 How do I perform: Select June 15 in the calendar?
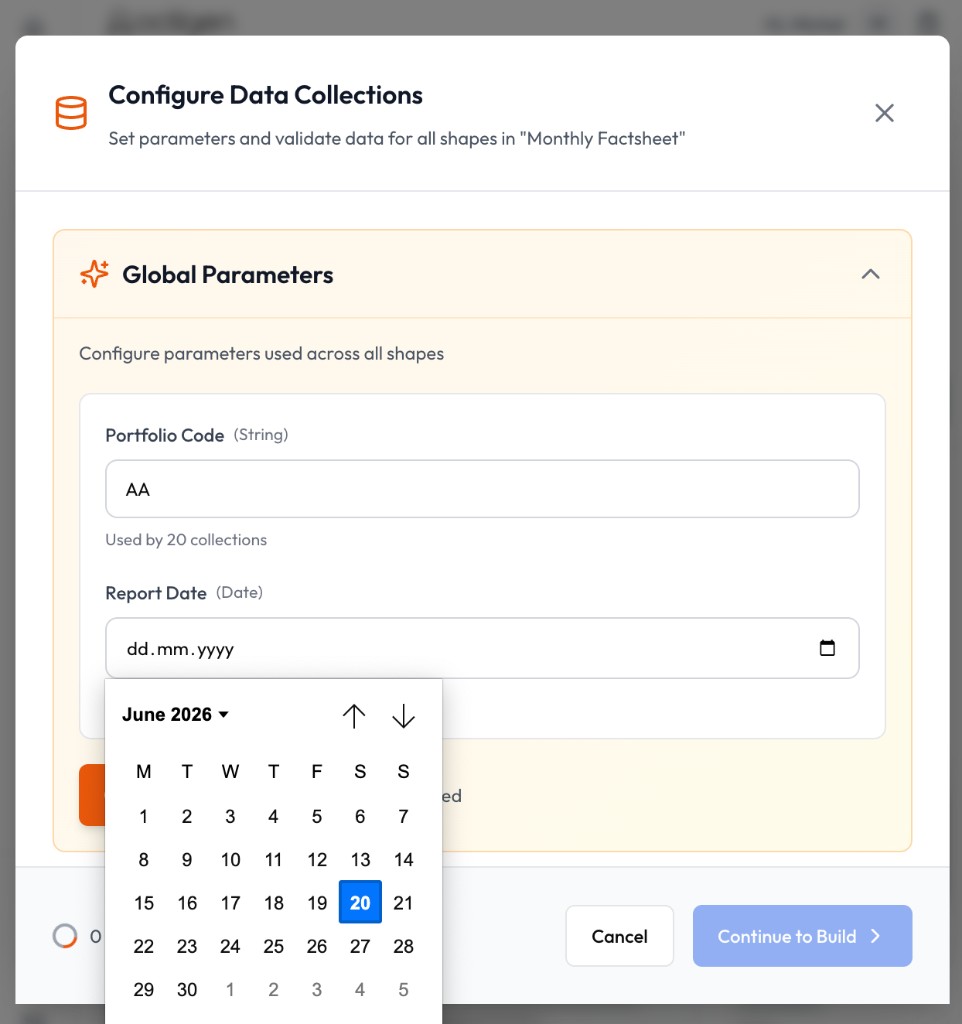click(144, 903)
